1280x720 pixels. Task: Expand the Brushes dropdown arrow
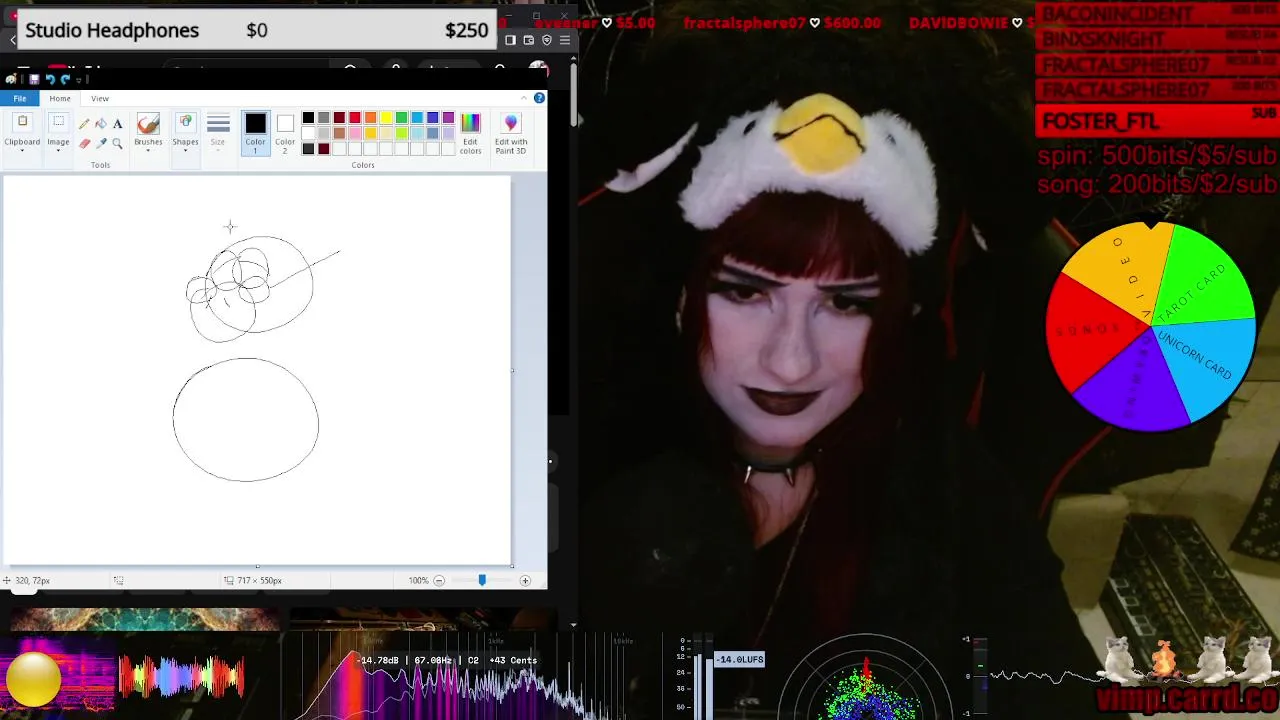pyautogui.click(x=148, y=151)
